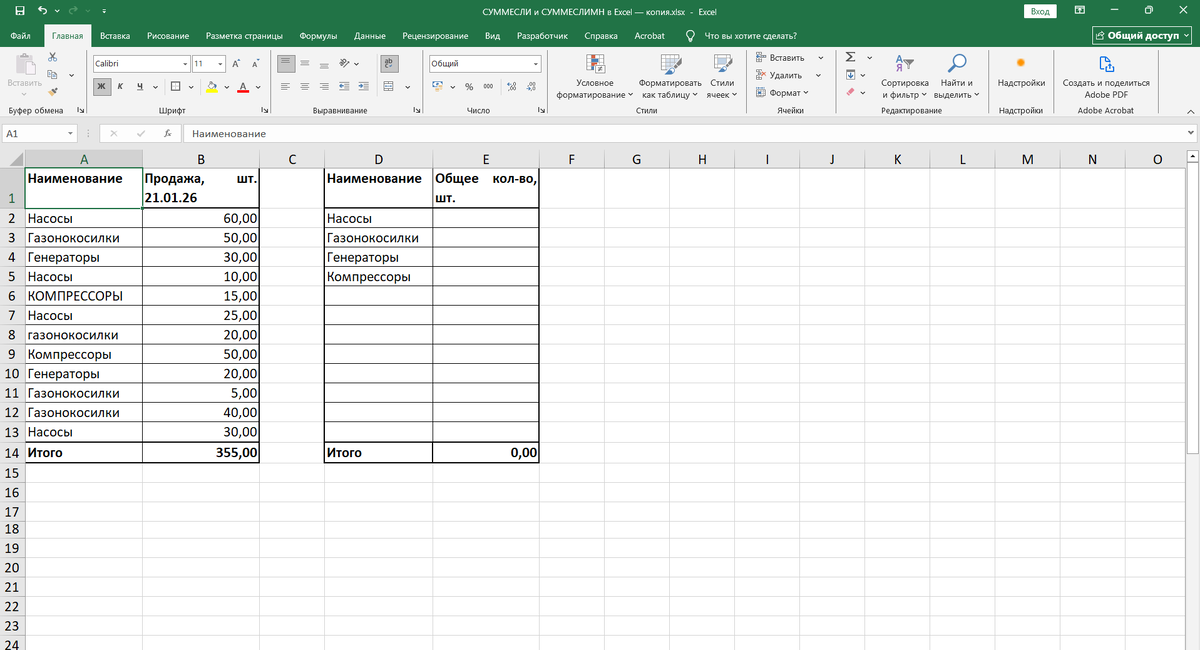Click the Clear eraser icon
The image size is (1200, 650).
coord(850,92)
